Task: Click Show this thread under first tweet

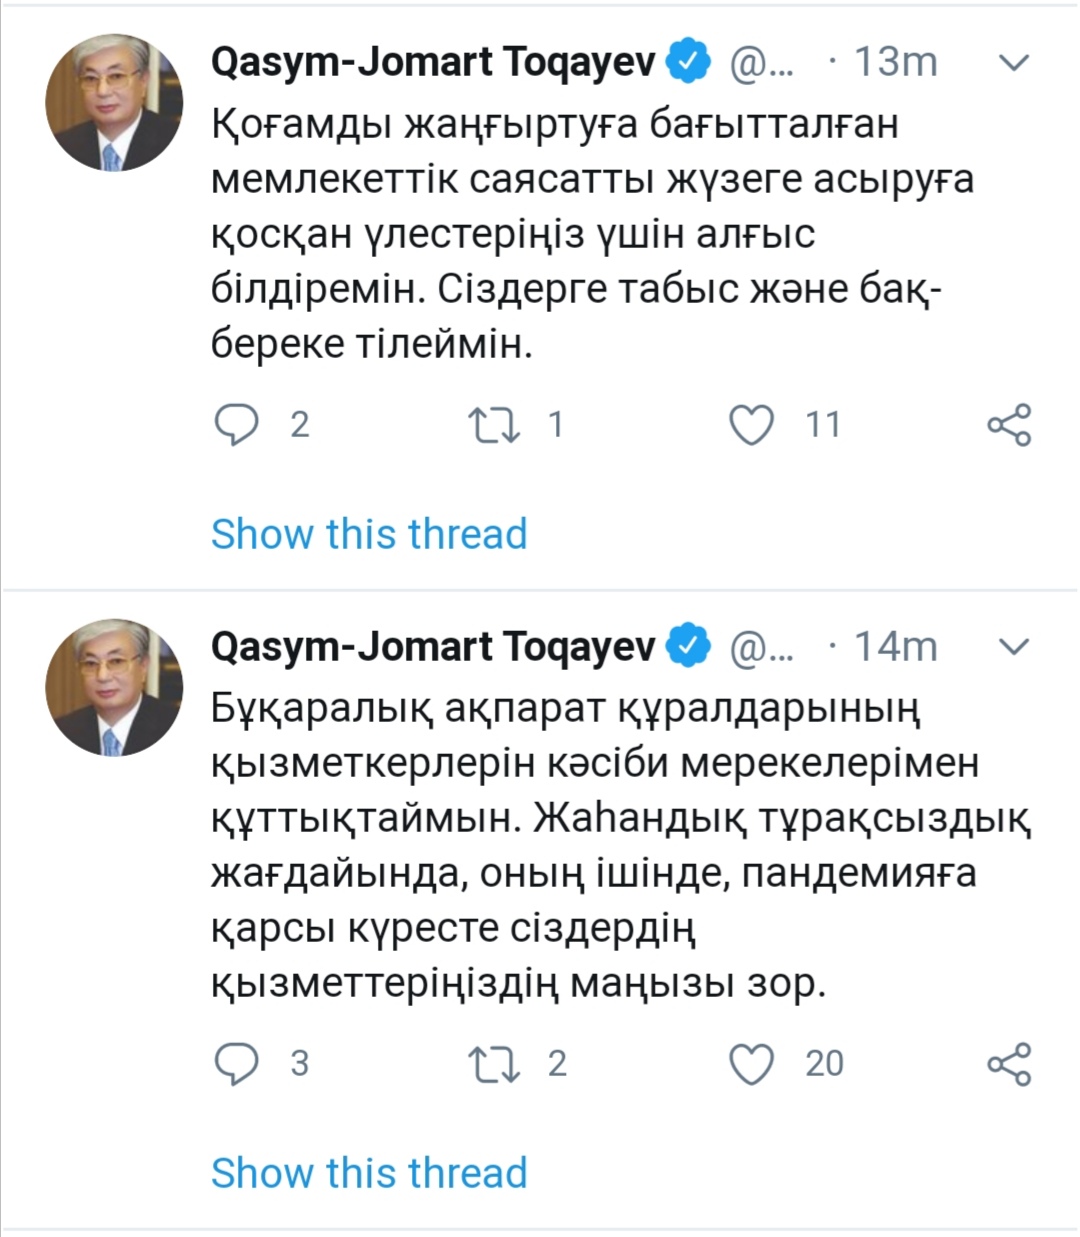Action: click(369, 534)
